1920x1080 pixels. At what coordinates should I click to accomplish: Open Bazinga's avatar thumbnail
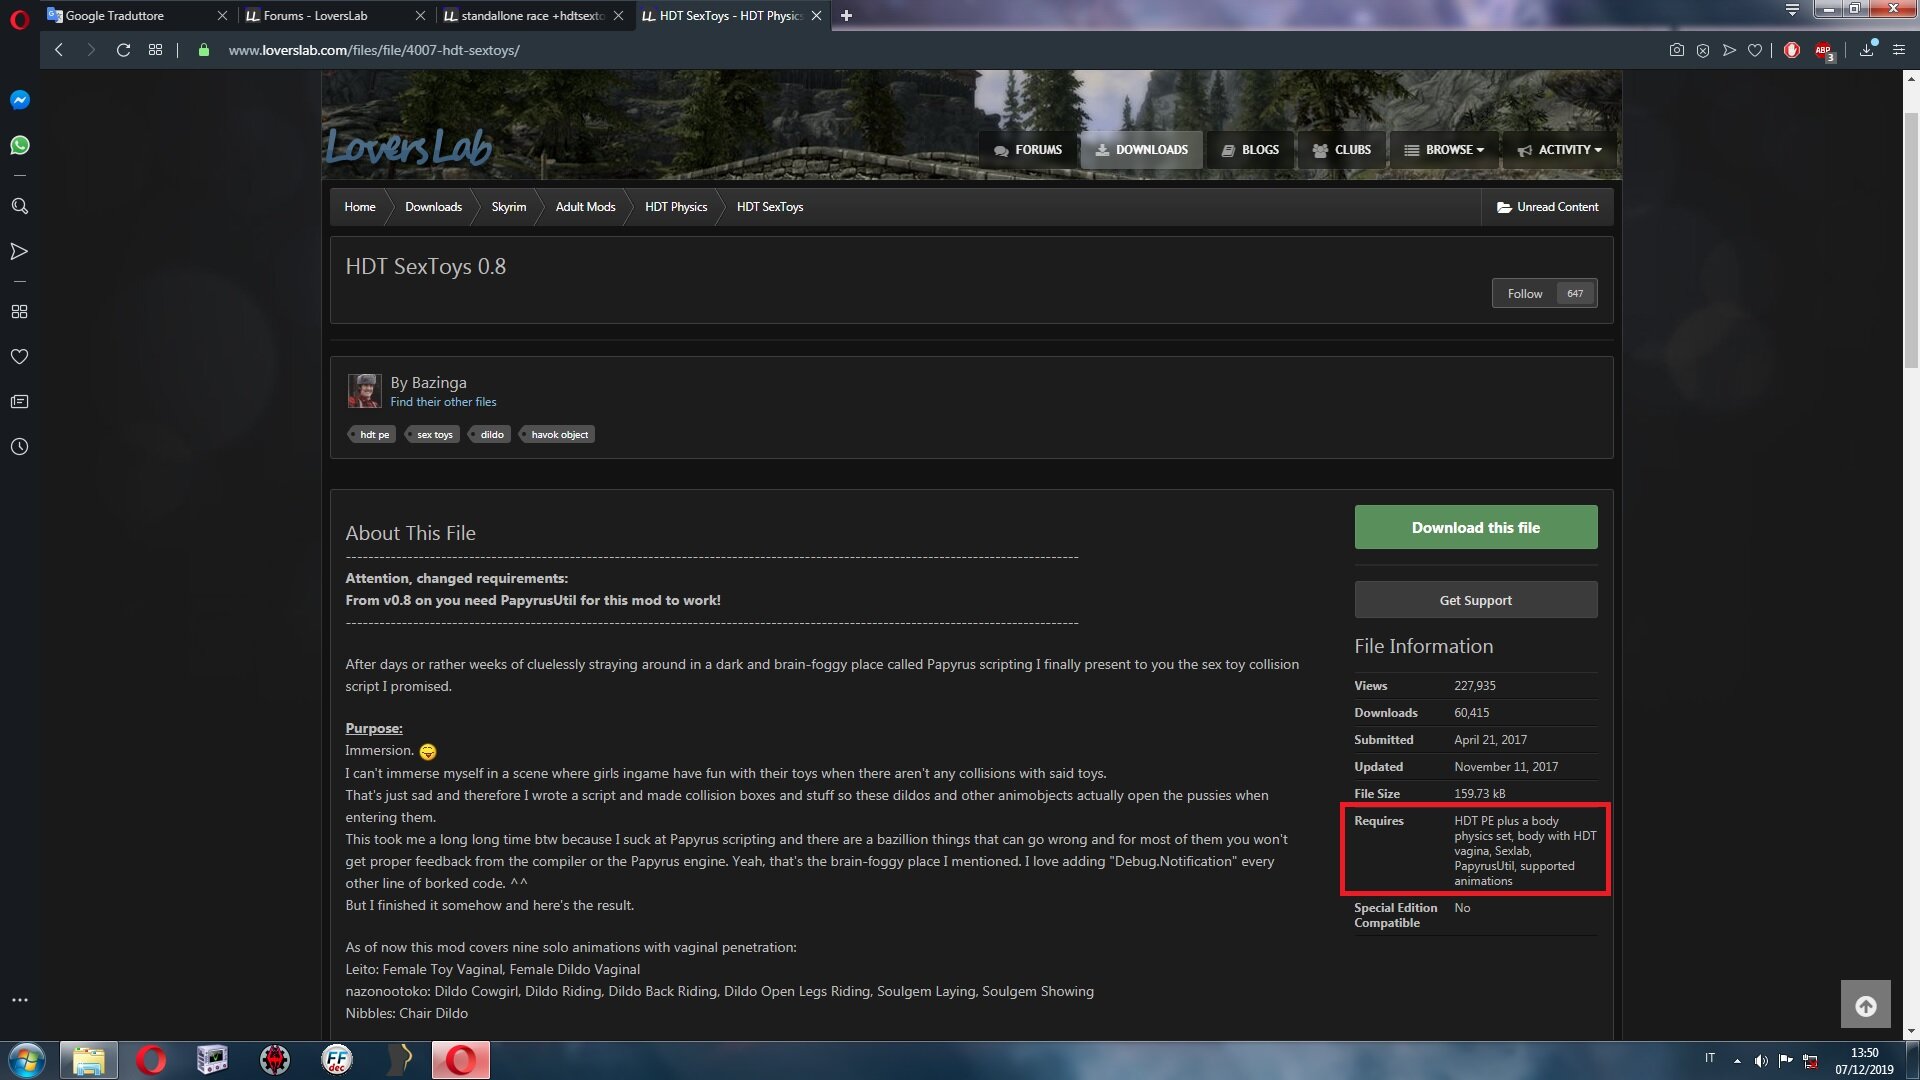click(x=364, y=391)
